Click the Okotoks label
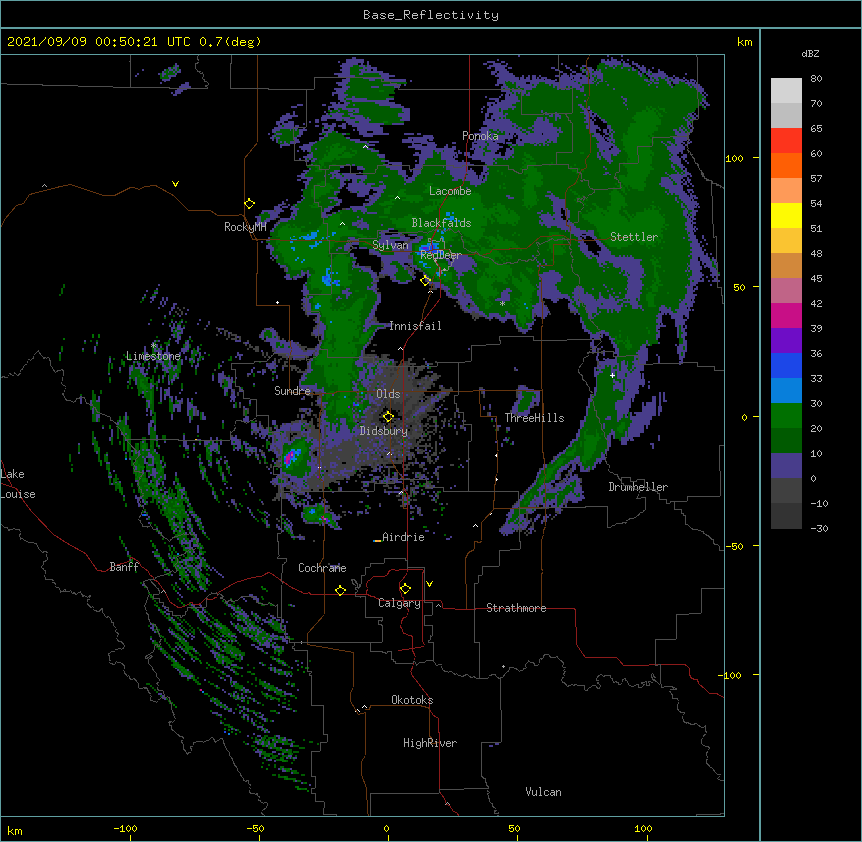 412,700
